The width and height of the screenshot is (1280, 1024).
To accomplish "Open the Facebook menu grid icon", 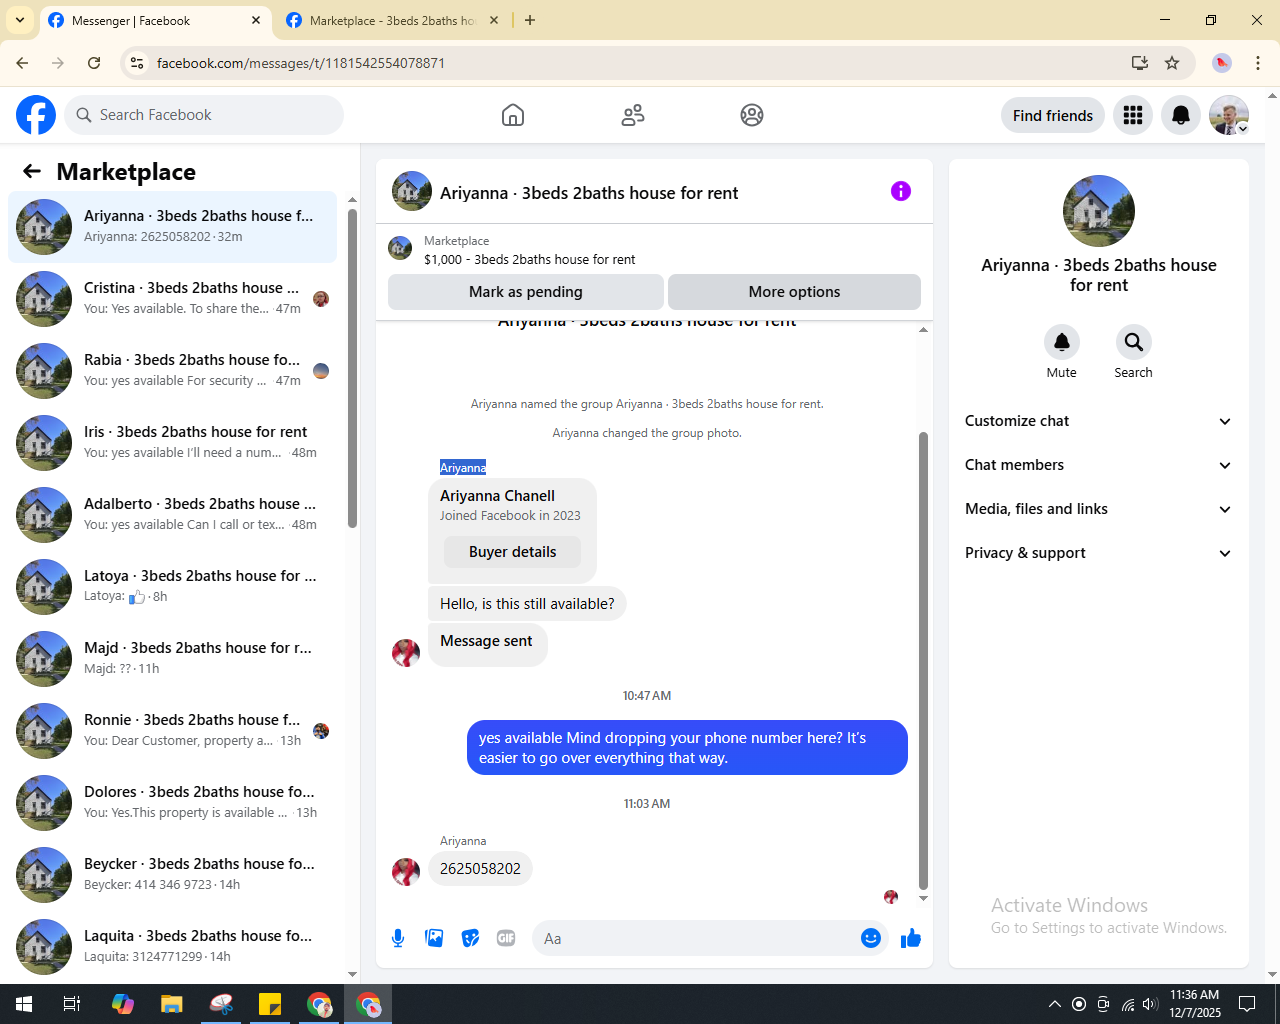I will tap(1133, 115).
